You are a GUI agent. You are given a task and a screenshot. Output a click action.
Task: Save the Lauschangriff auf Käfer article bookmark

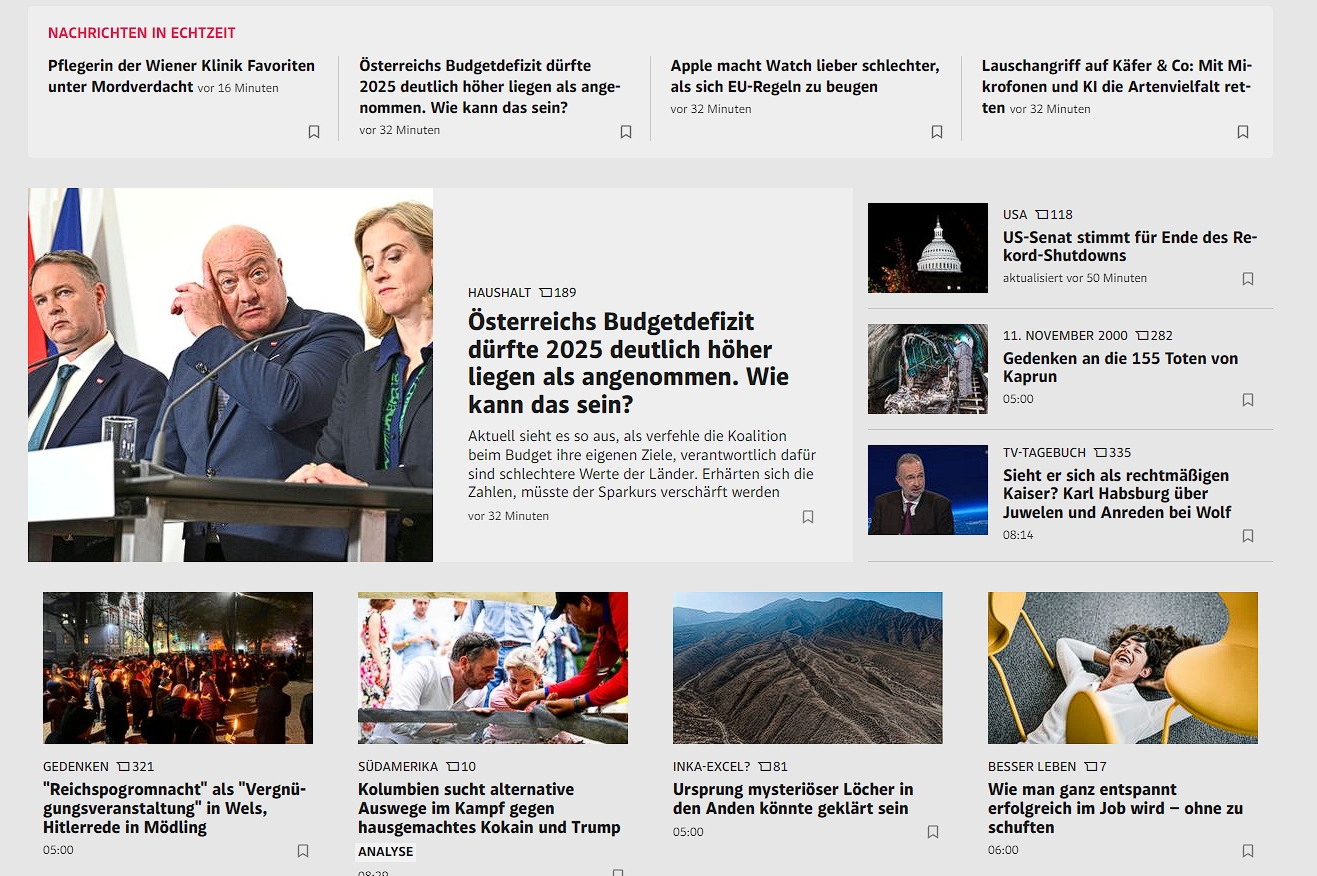(1243, 132)
